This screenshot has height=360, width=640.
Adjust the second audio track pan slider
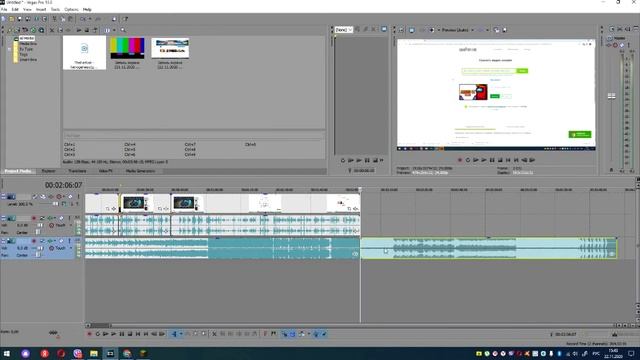point(38,255)
